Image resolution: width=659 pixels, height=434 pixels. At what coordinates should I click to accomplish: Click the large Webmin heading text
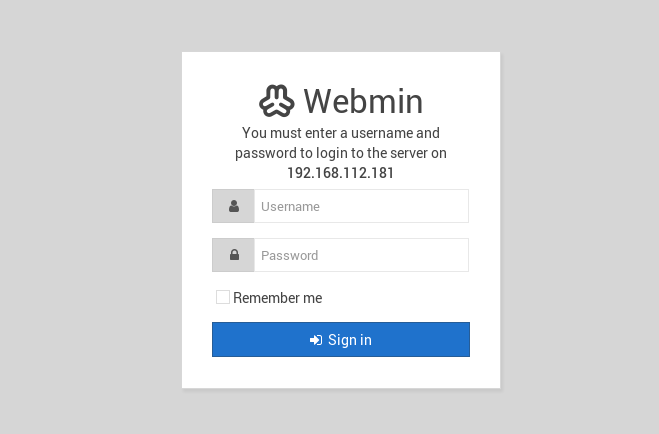click(x=363, y=101)
